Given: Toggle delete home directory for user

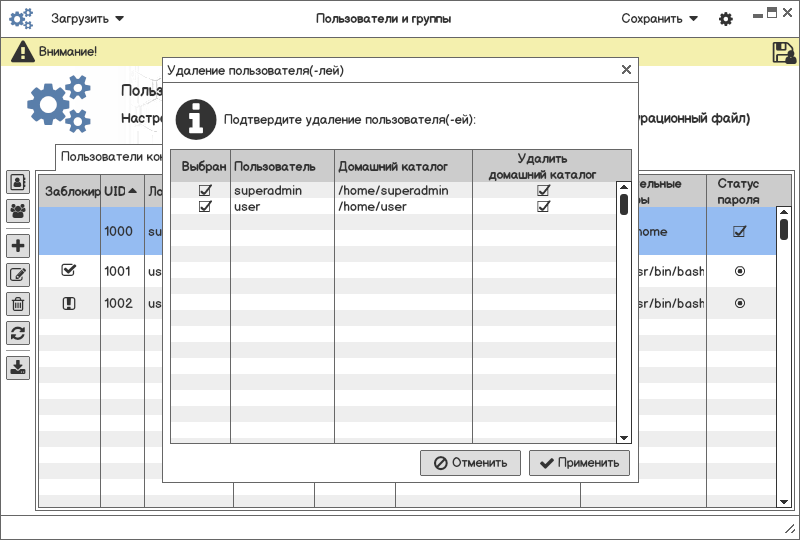Looking at the screenshot, I should [x=543, y=206].
